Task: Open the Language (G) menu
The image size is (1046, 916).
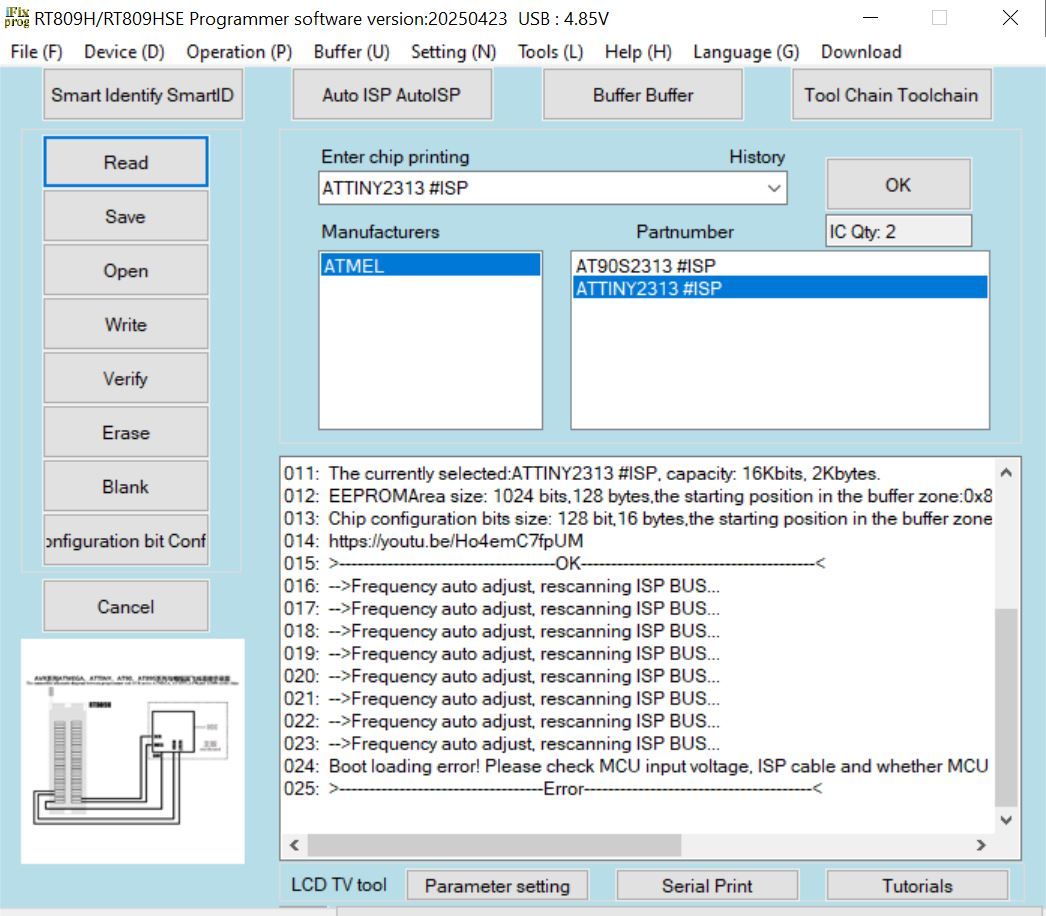Action: [x=746, y=52]
